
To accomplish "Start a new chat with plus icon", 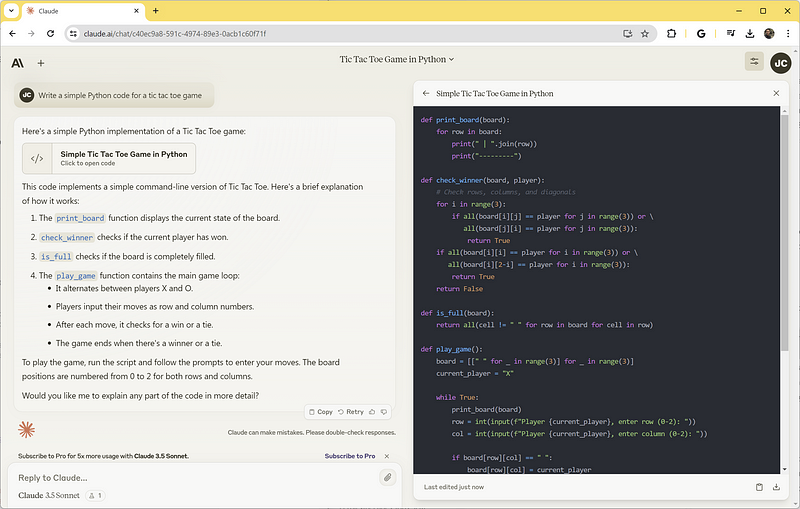I will tap(41, 63).
